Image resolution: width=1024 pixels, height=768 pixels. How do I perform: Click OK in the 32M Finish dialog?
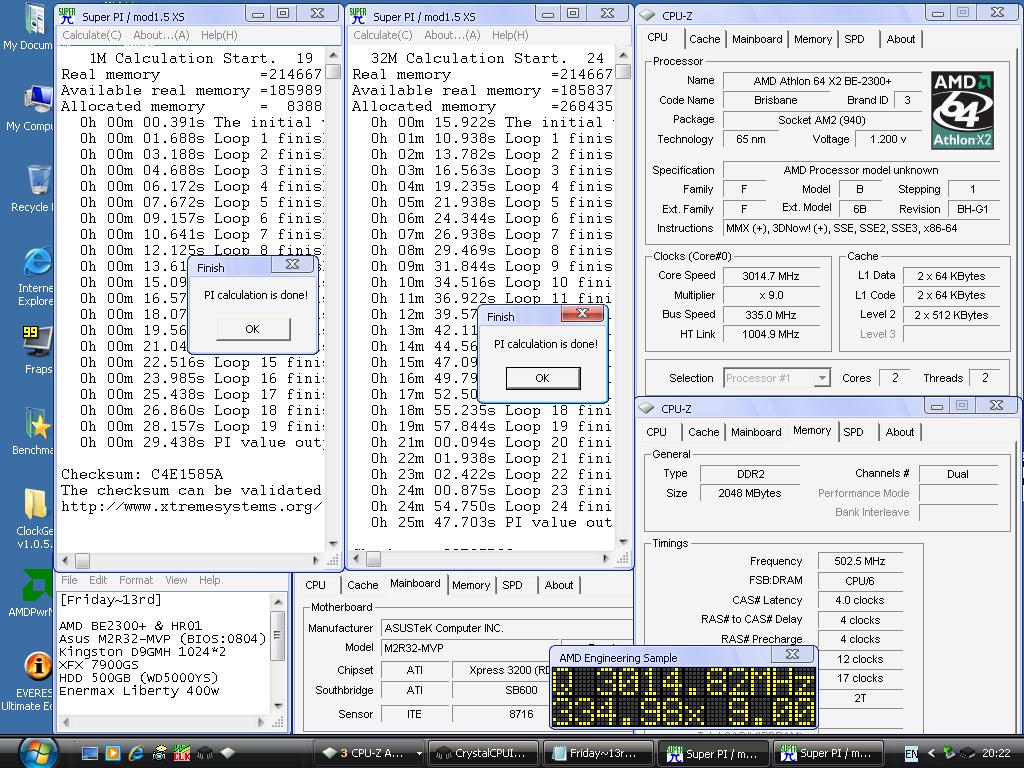543,378
